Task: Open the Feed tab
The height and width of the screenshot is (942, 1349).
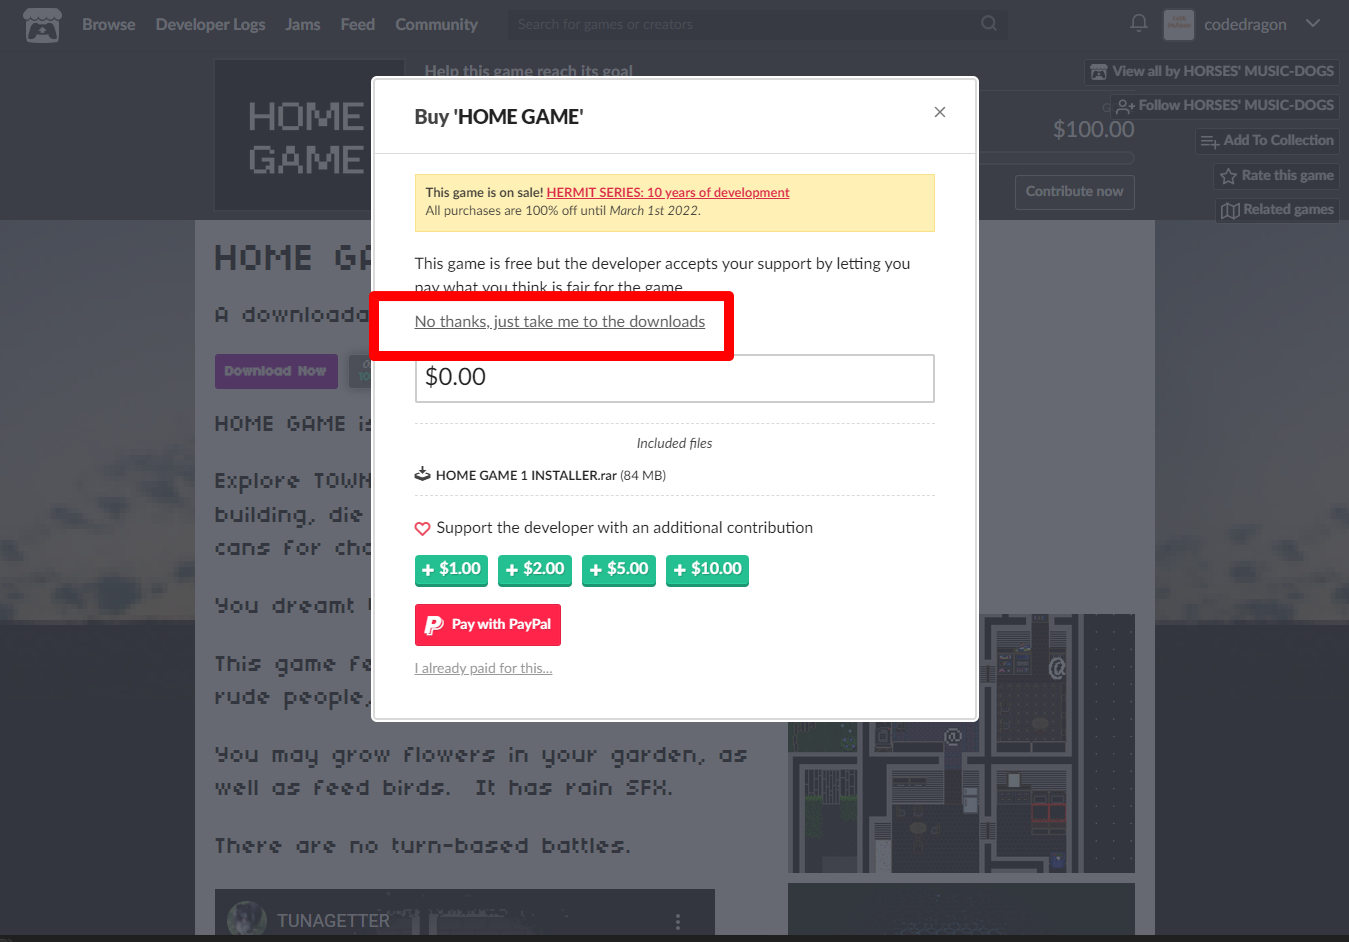Action: pyautogui.click(x=357, y=24)
